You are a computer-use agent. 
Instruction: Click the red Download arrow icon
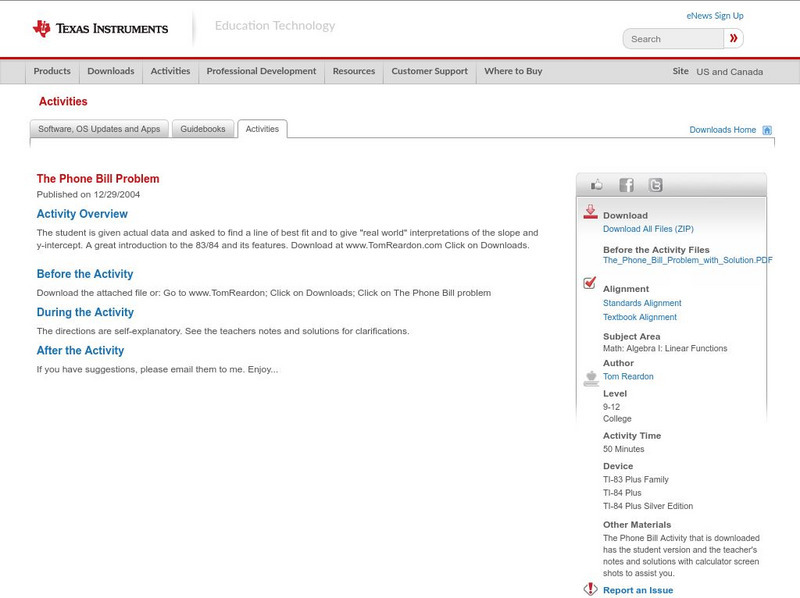coord(590,212)
